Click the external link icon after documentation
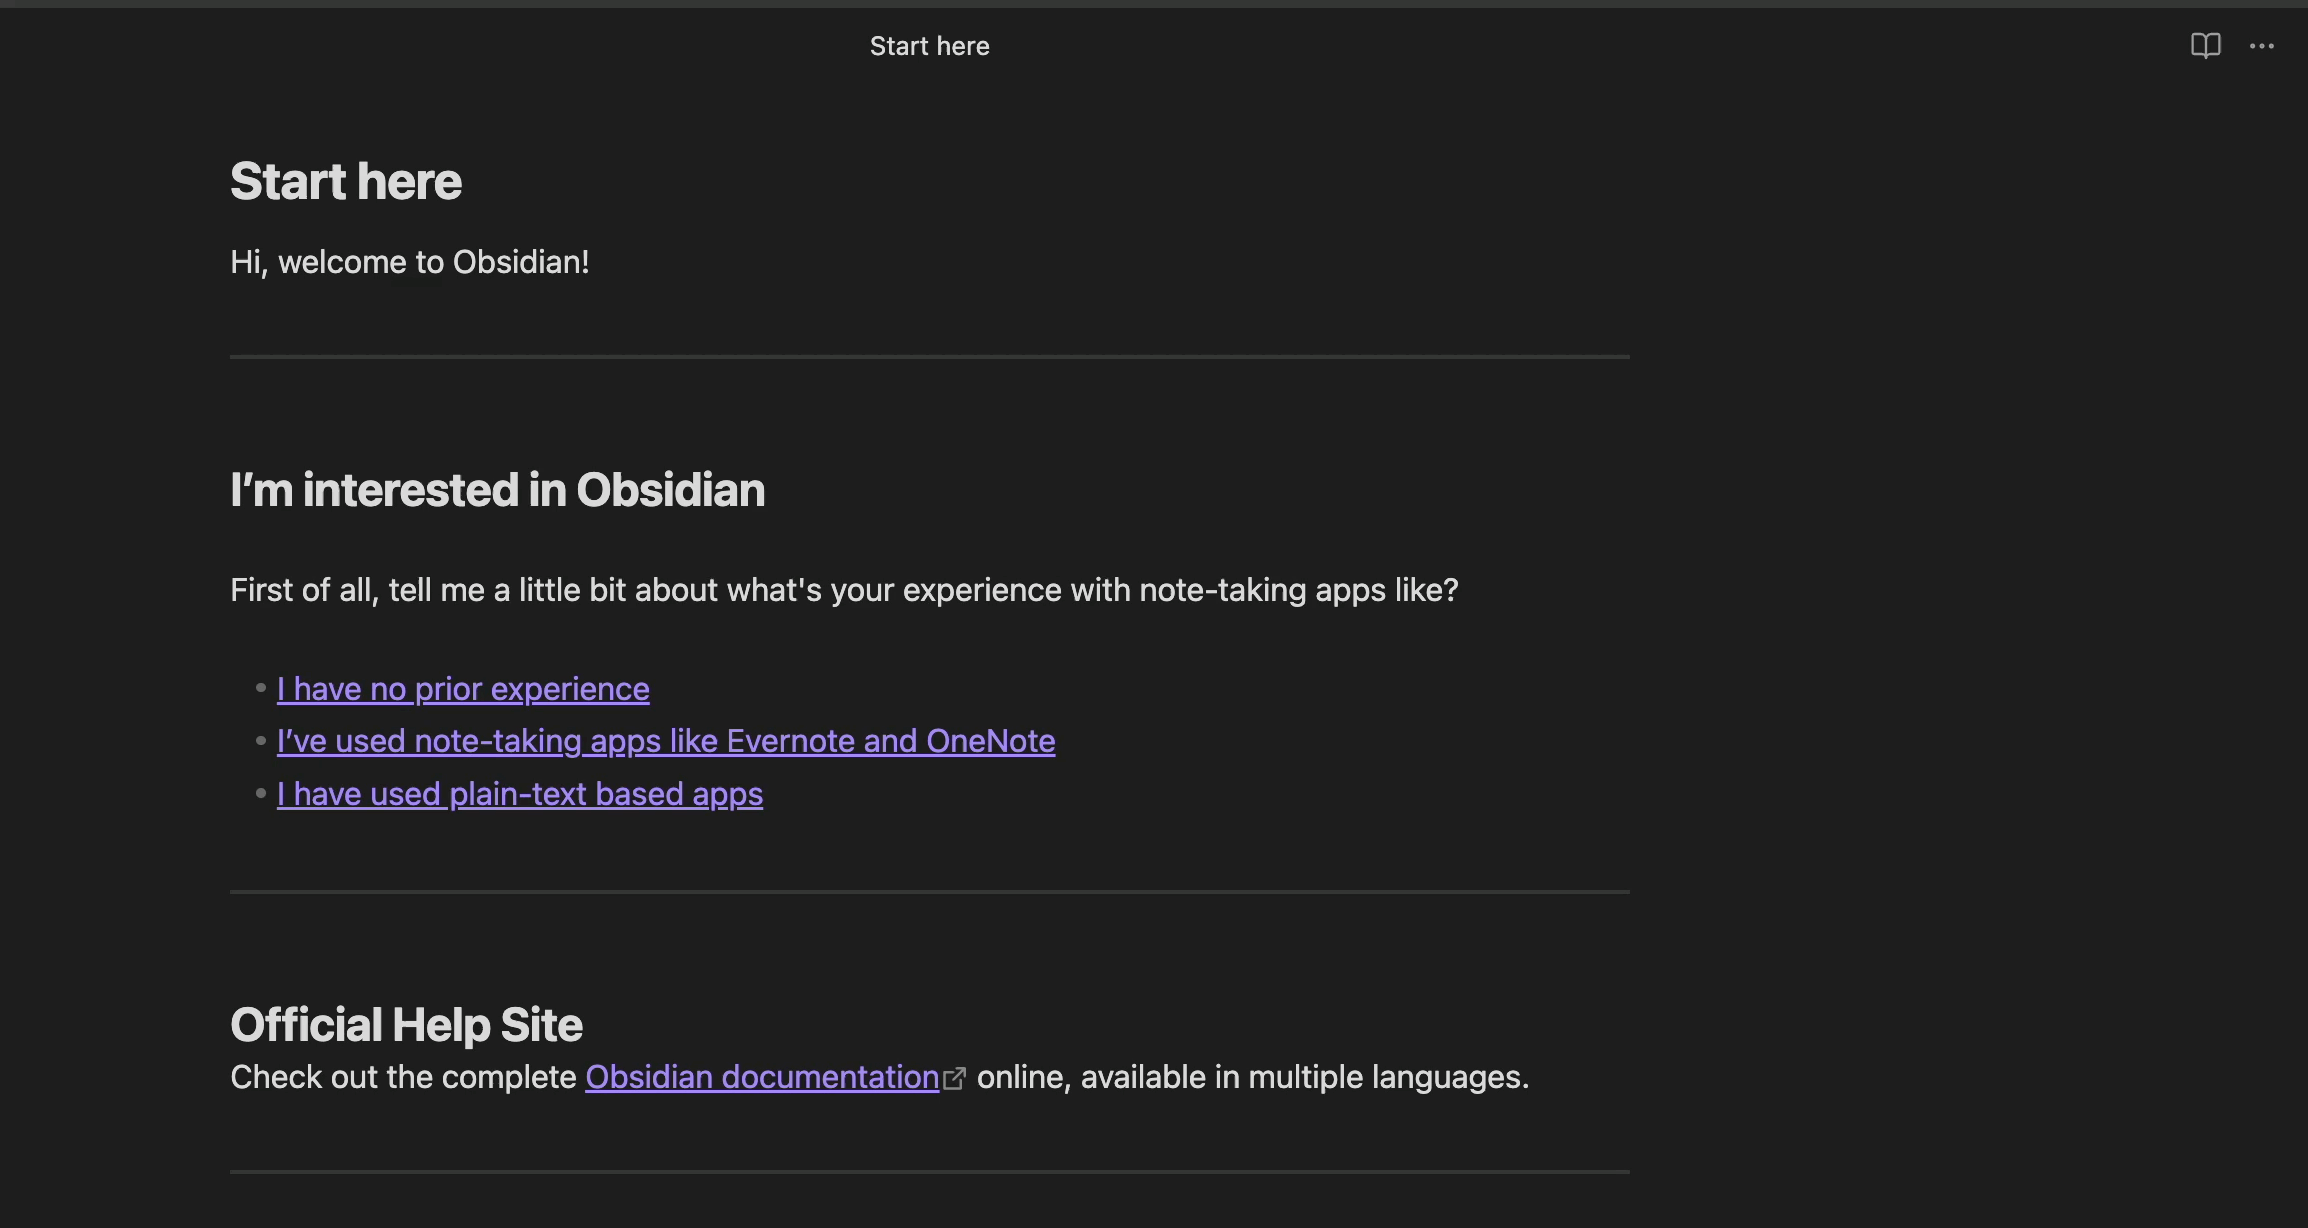Viewport: 2308px width, 1228px height. pyautogui.click(x=955, y=1078)
